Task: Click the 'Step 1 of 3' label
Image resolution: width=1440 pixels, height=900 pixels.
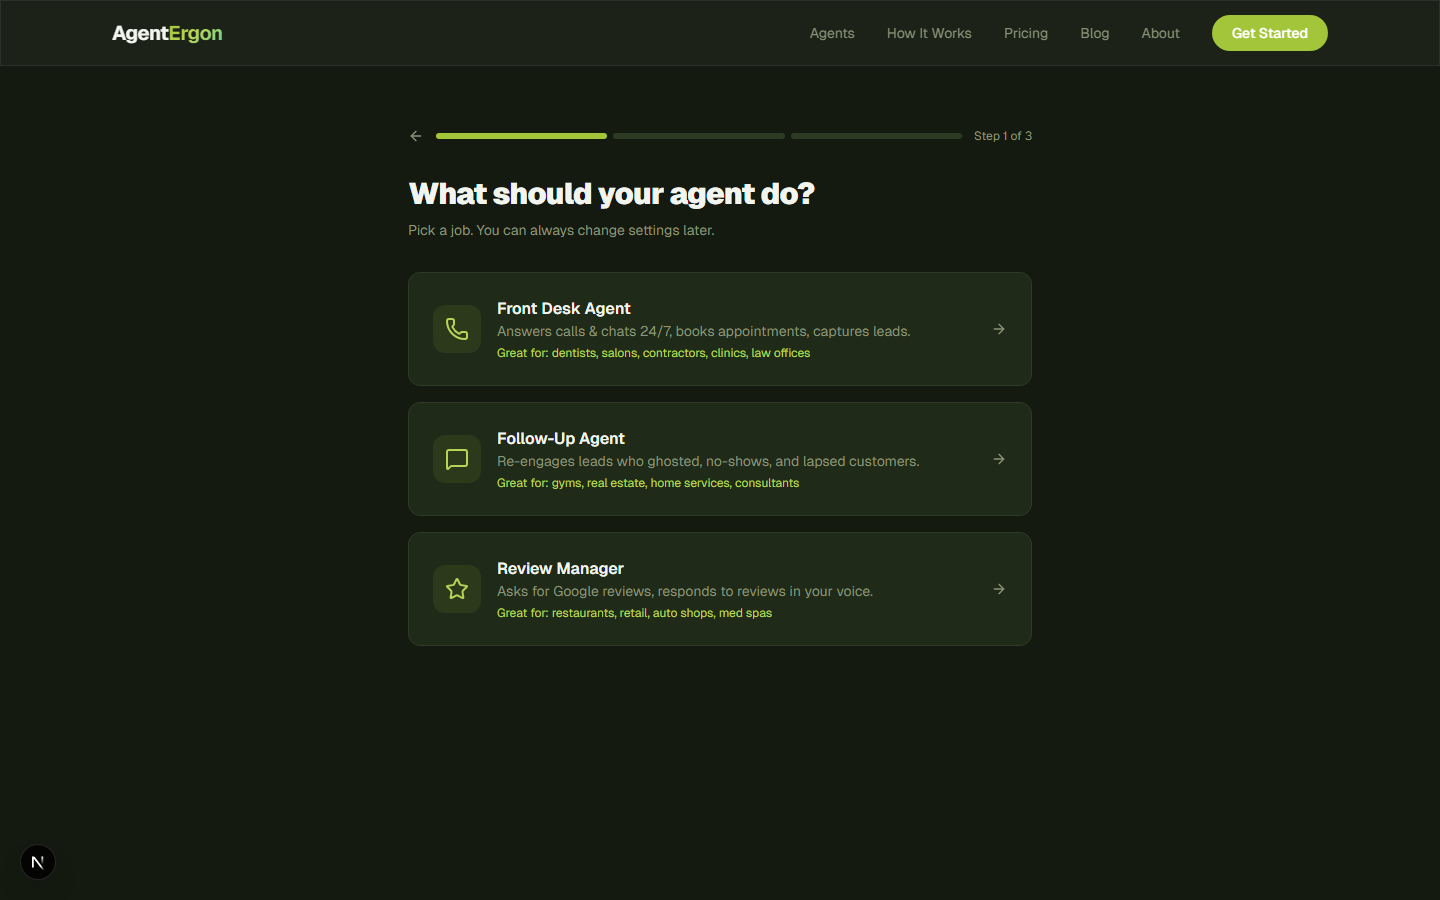Action: coord(1003,136)
